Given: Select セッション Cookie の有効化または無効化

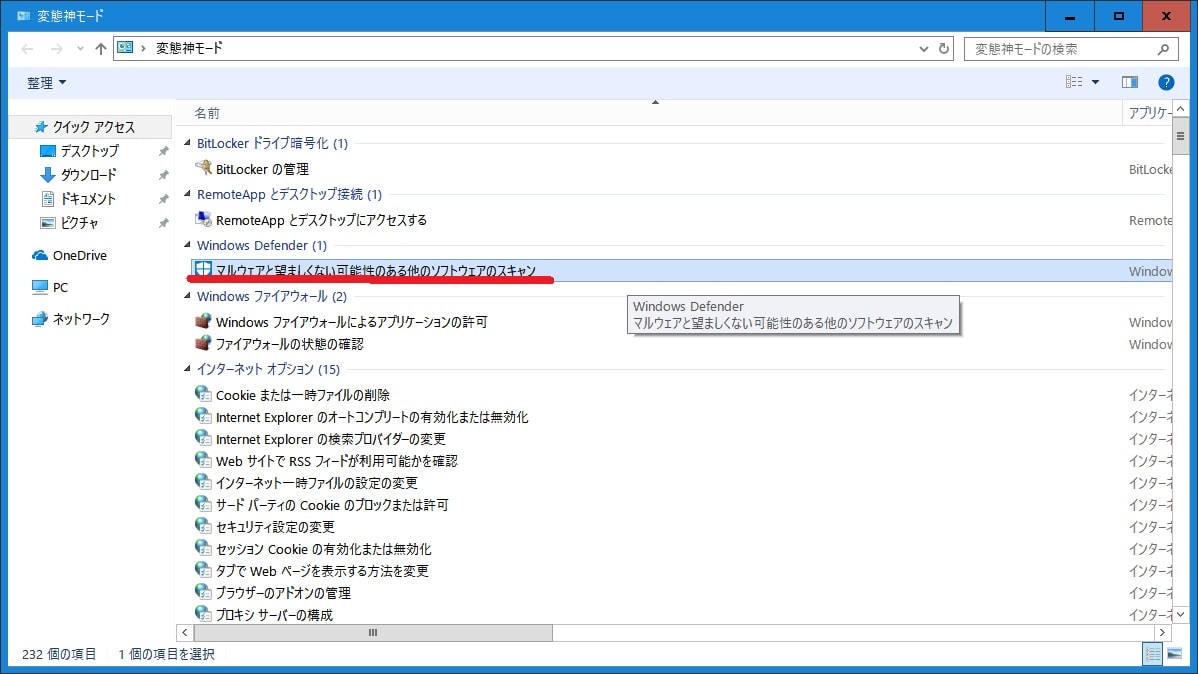Looking at the screenshot, I should click(323, 549).
